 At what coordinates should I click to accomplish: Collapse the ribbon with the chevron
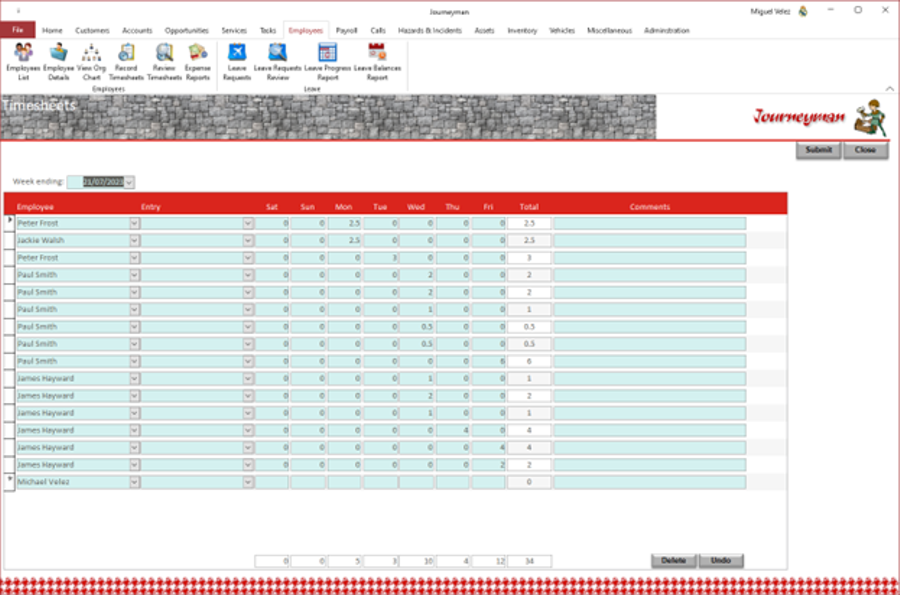point(889,88)
